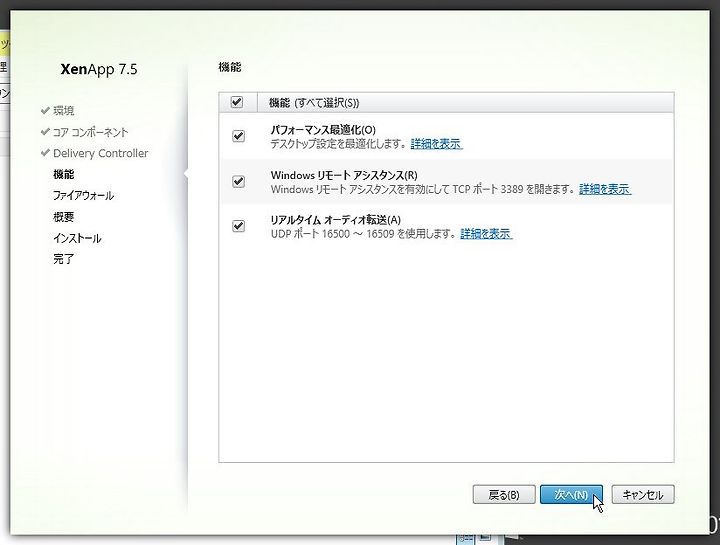720x545 pixels.
Task: Click checkmark icon beside Delivery Controller
Action: pyautogui.click(x=45, y=153)
